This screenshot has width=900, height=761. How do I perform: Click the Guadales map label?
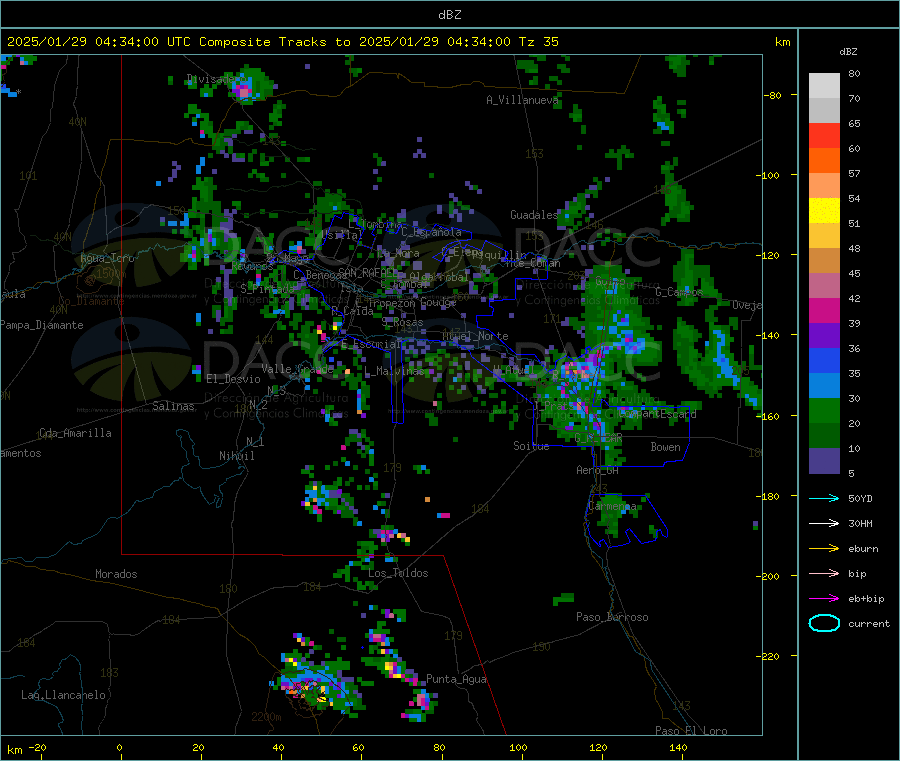coord(534,215)
